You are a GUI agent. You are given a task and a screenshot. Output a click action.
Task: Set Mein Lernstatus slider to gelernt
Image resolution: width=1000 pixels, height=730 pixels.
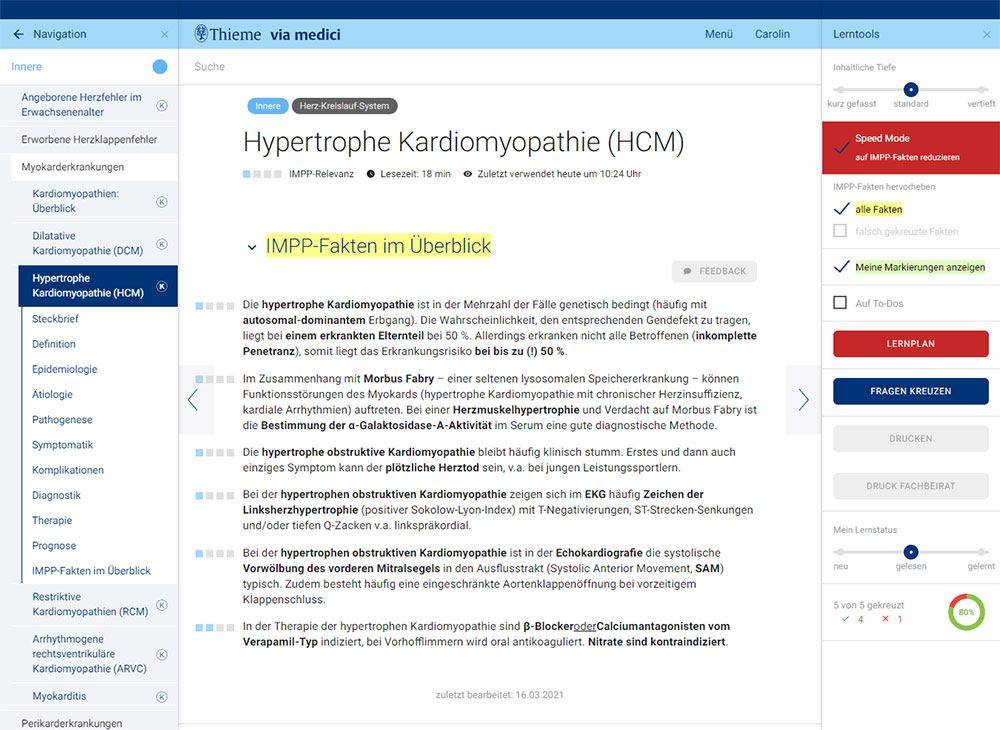pyautogui.click(x=982, y=551)
